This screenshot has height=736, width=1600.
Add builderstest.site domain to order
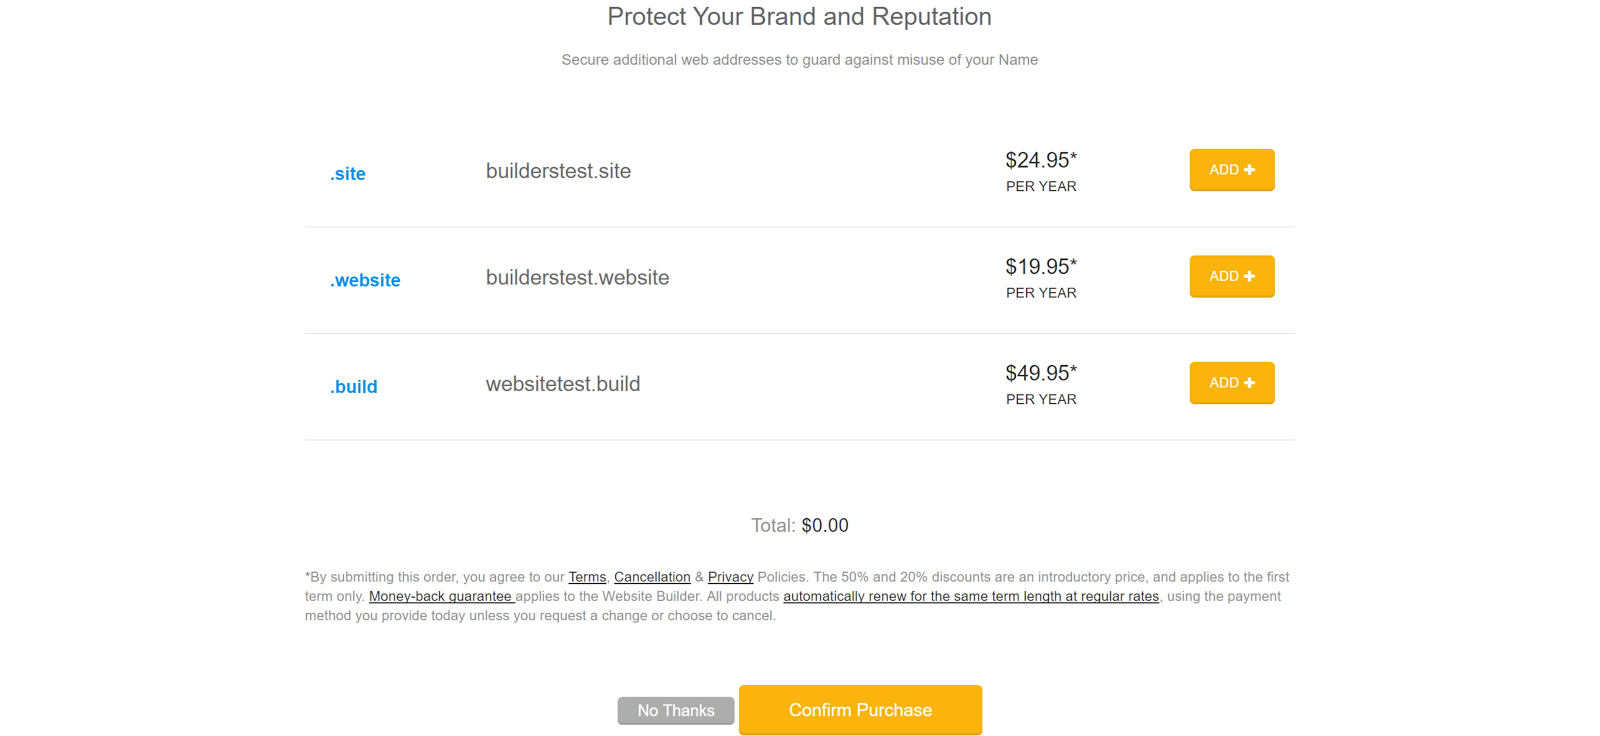pos(1232,170)
